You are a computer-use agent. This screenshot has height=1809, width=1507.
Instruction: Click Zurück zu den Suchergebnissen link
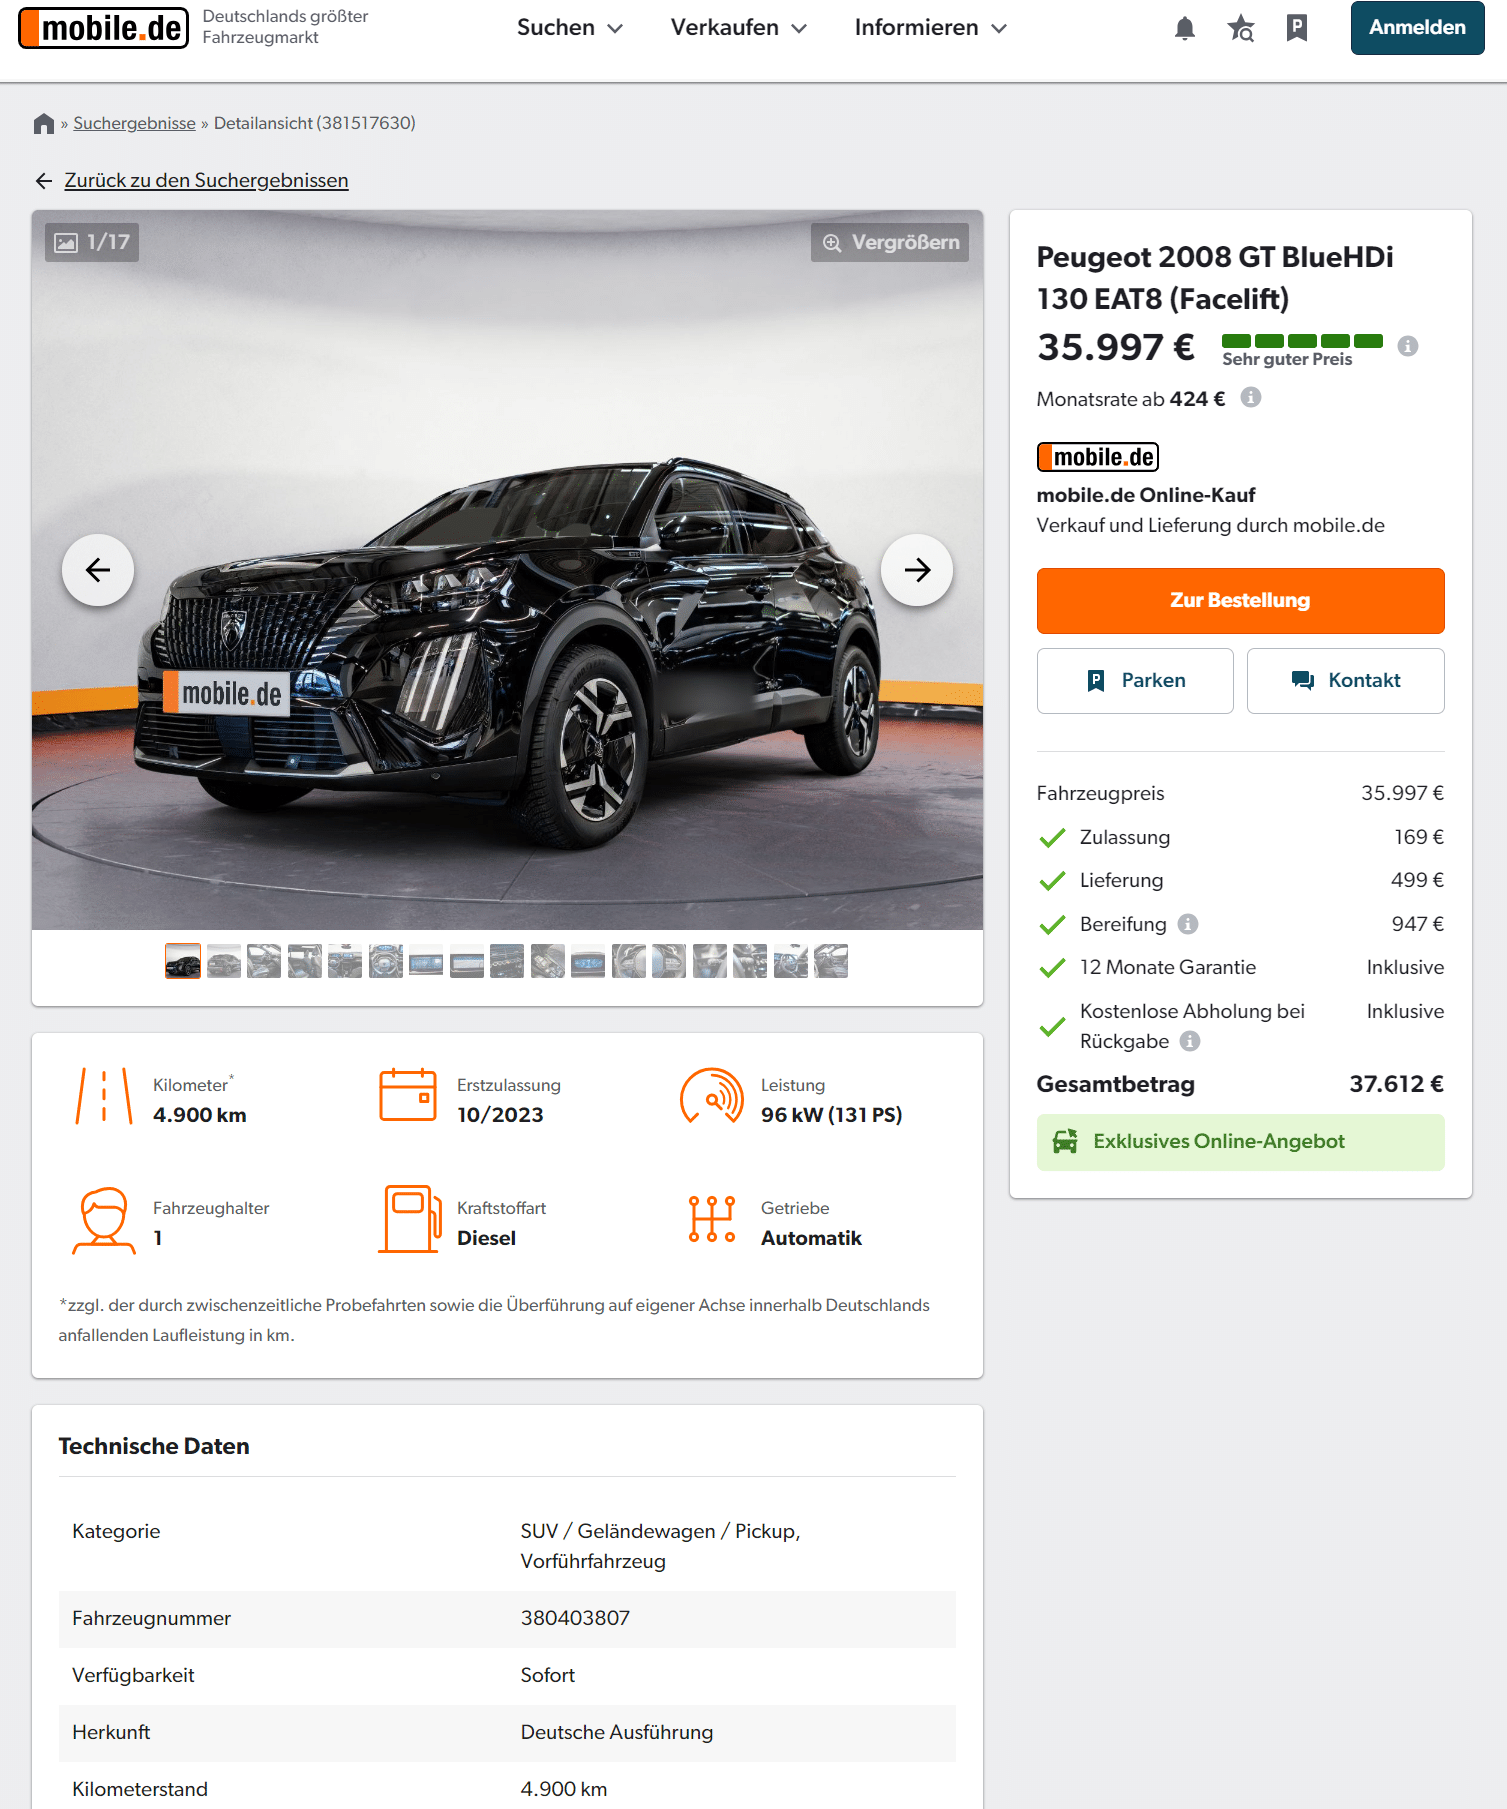coord(206,181)
